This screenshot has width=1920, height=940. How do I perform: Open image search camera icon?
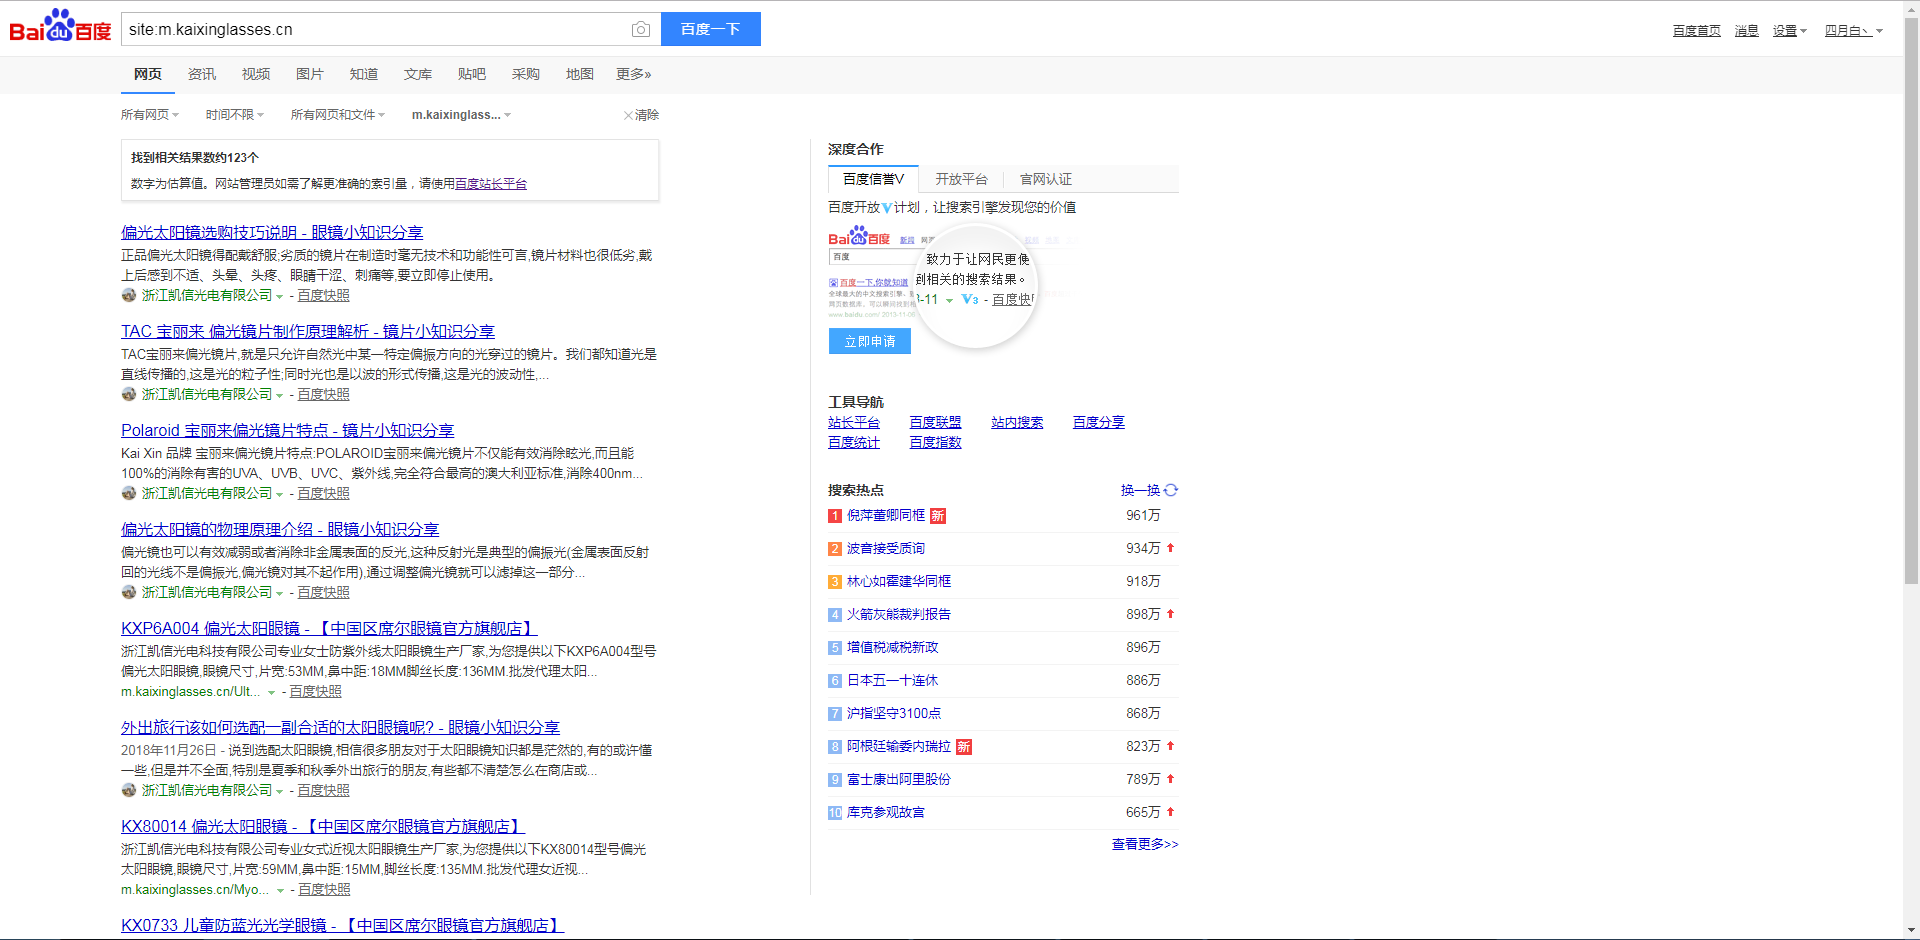point(641,30)
